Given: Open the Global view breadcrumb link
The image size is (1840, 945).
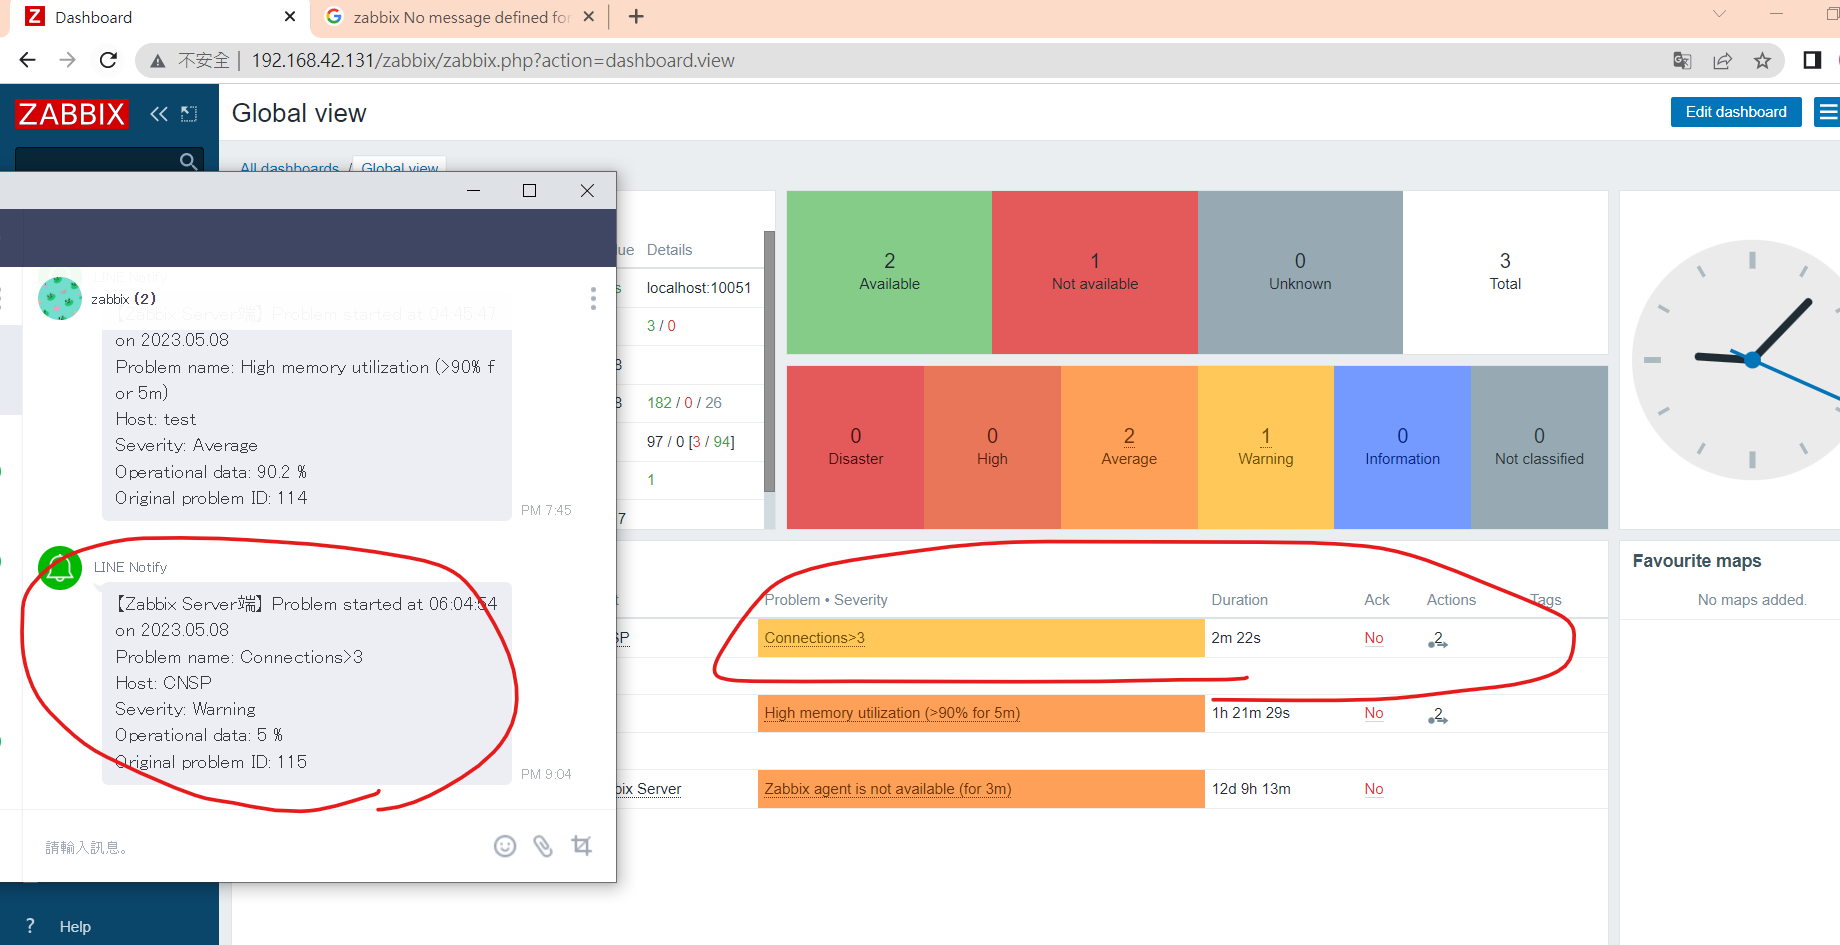Looking at the screenshot, I should click(400, 168).
